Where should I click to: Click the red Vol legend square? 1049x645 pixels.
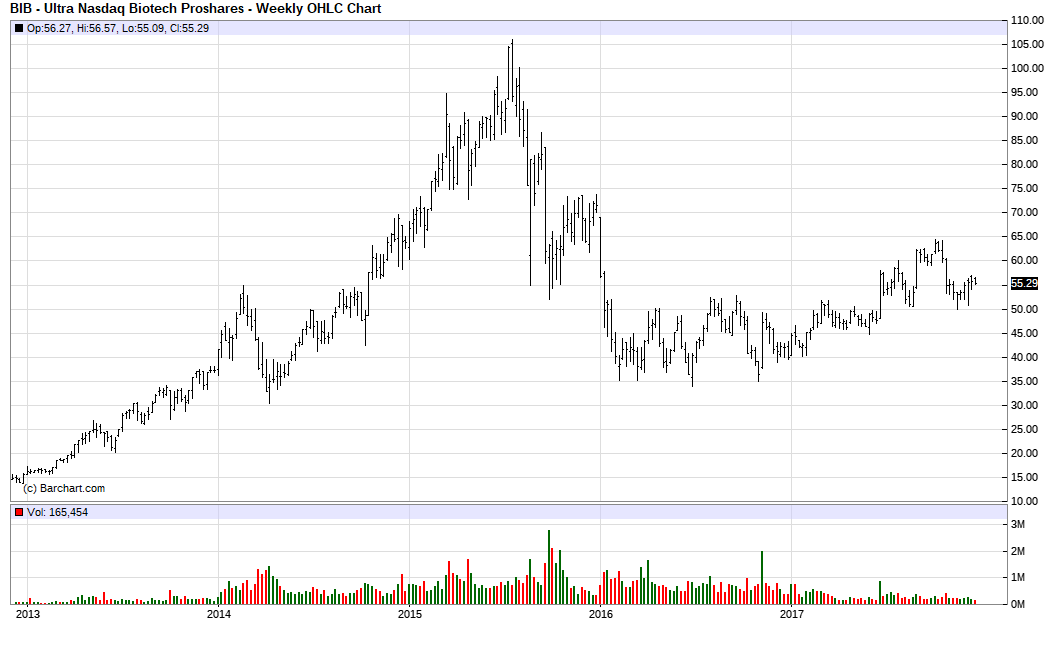19,512
